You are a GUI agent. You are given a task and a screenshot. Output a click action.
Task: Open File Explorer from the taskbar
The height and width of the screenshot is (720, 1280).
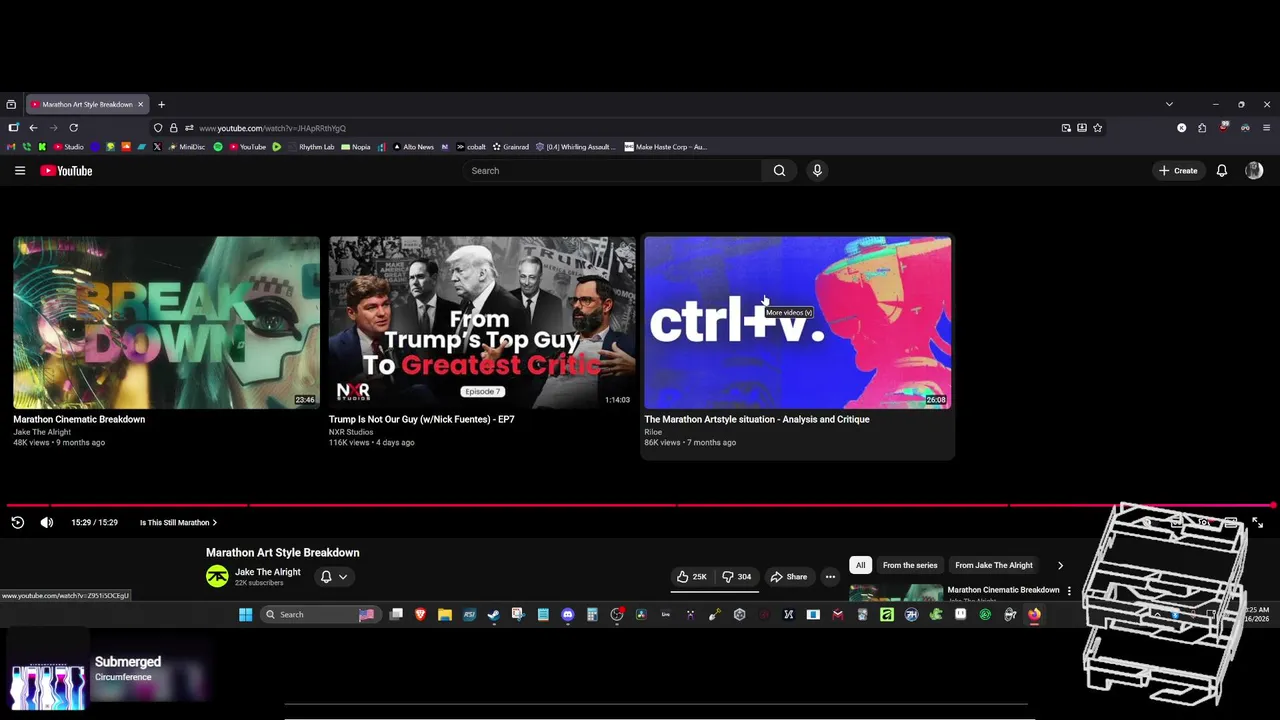point(445,615)
